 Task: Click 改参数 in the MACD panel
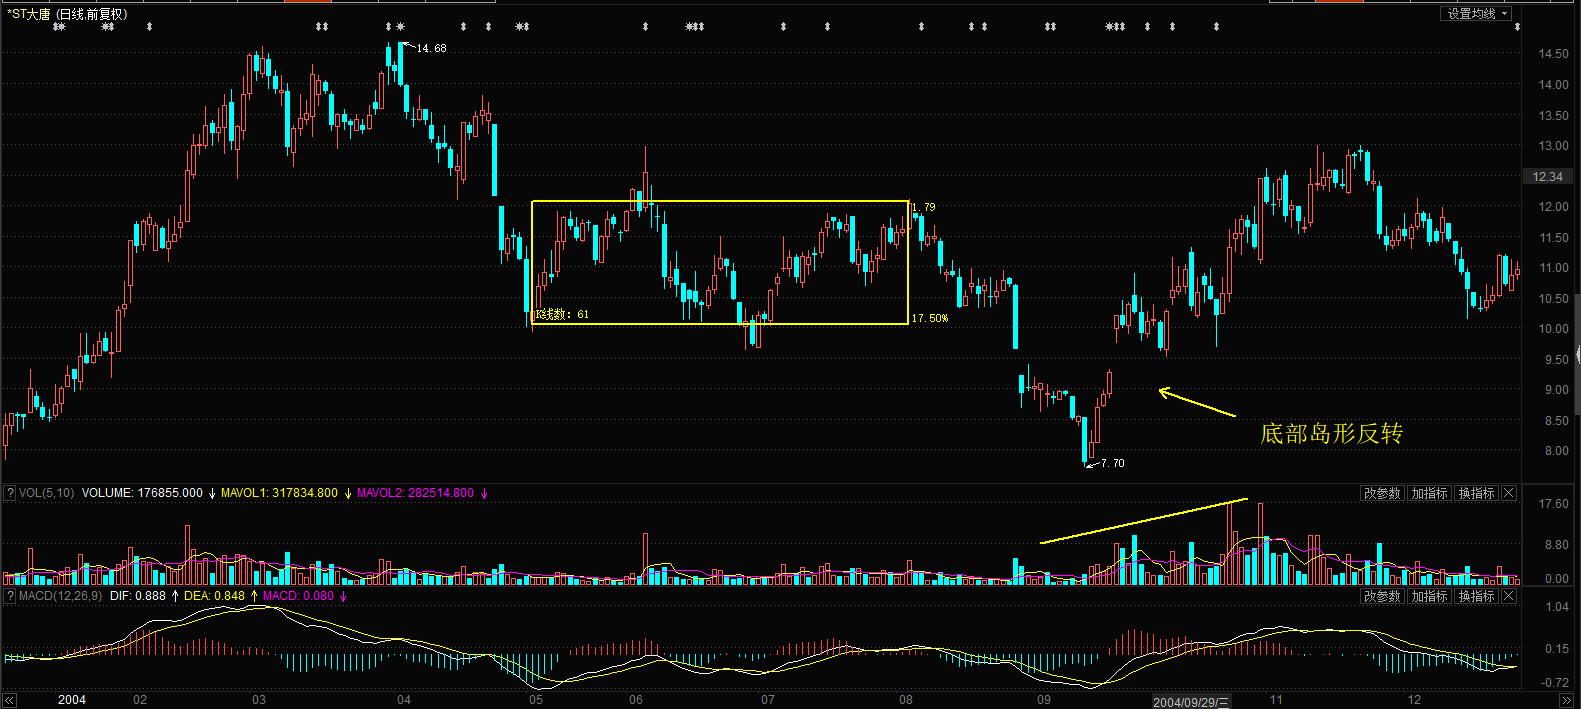point(1382,596)
